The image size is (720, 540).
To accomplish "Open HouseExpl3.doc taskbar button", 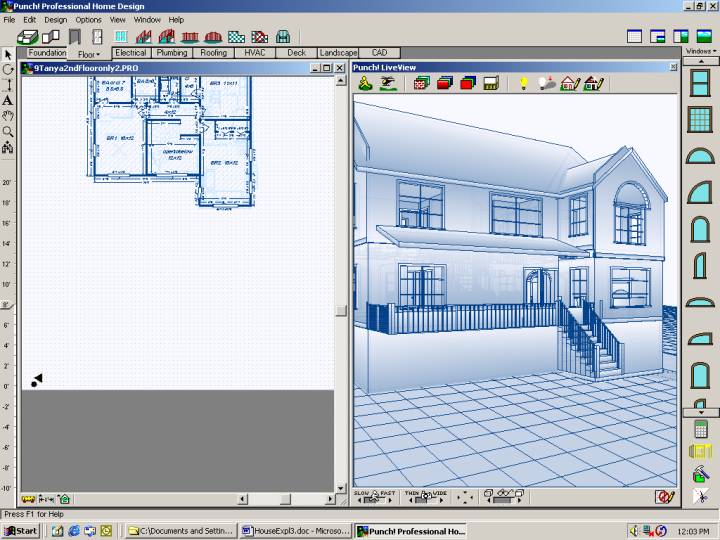I will coord(295,531).
